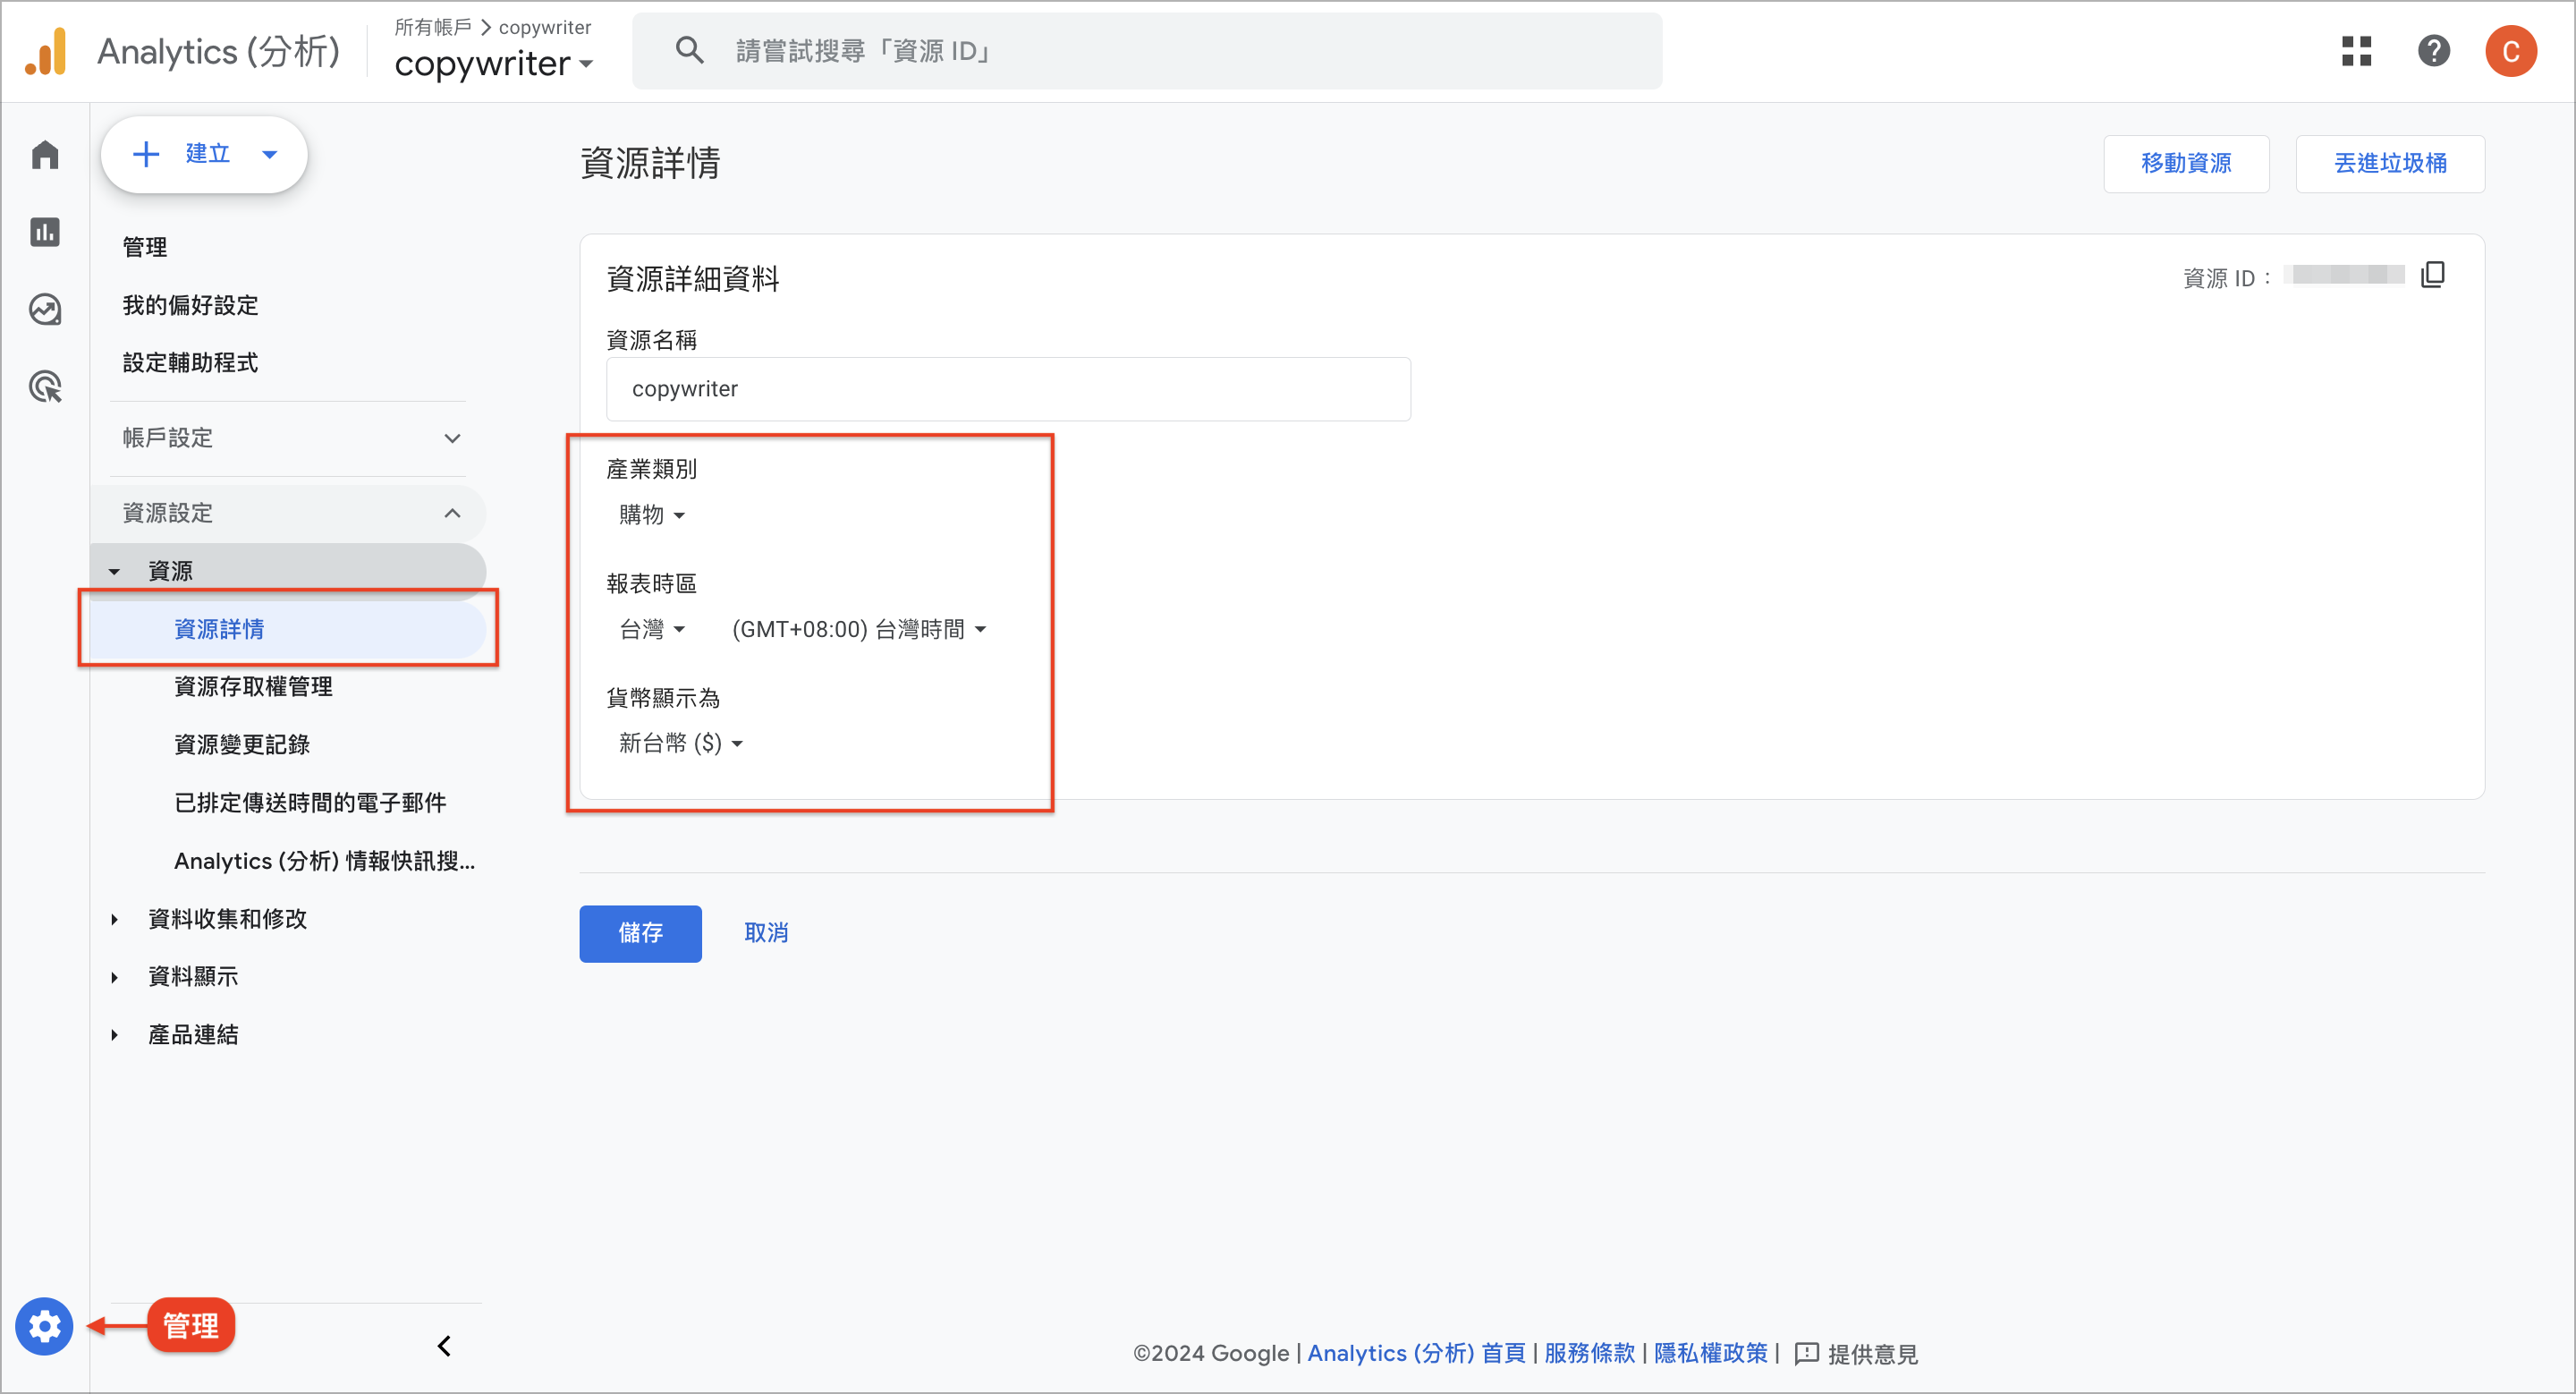Open the Explore icon in left rail

click(45, 309)
